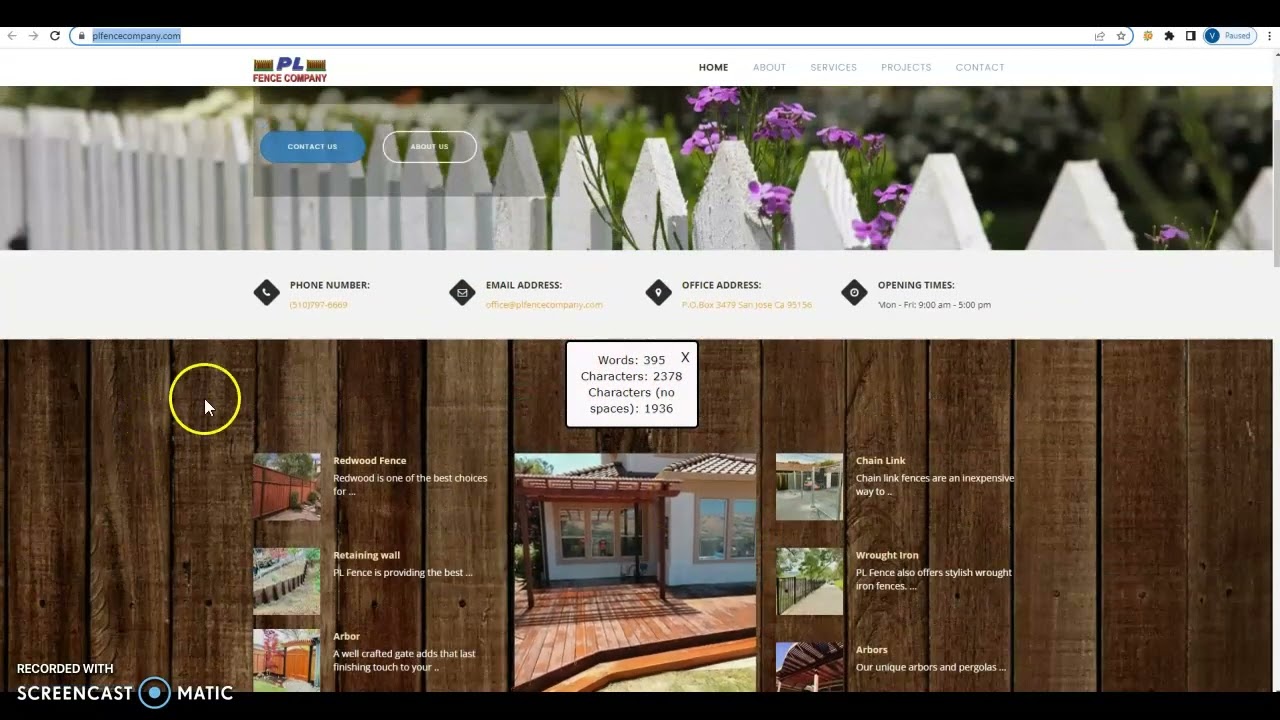
Task: Open the Retaining wall heading link
Action: [x=366, y=555]
